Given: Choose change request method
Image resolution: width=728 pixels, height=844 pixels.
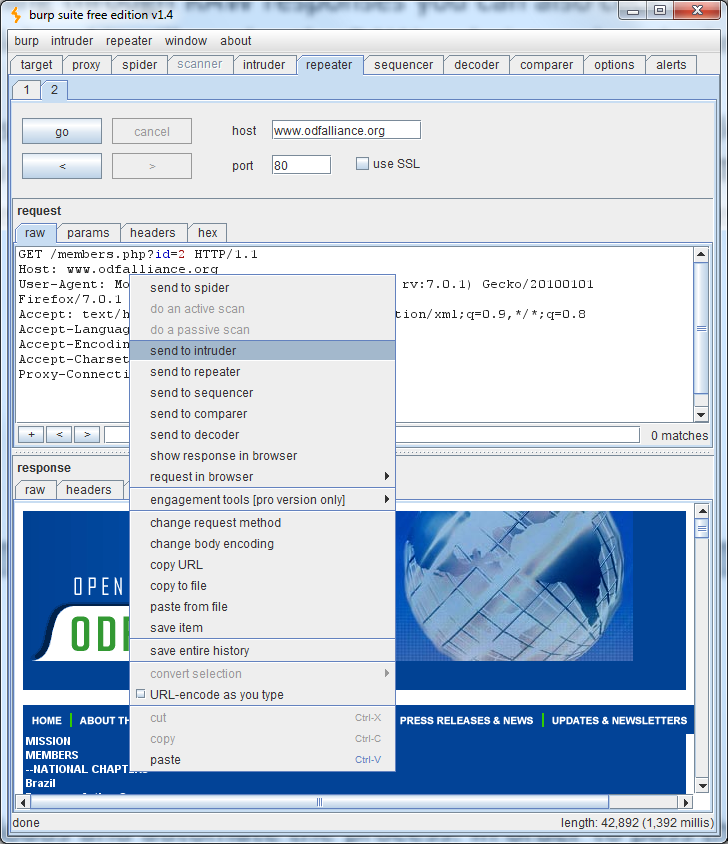Looking at the screenshot, I should click(x=263, y=523).
